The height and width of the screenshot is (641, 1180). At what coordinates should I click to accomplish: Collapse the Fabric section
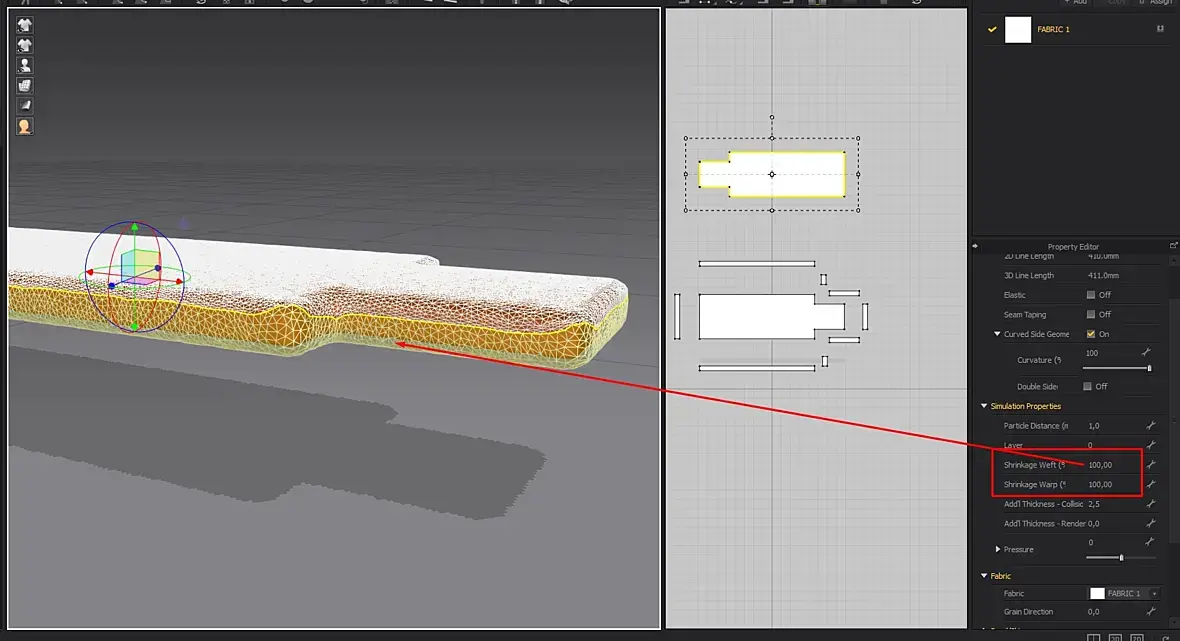984,576
